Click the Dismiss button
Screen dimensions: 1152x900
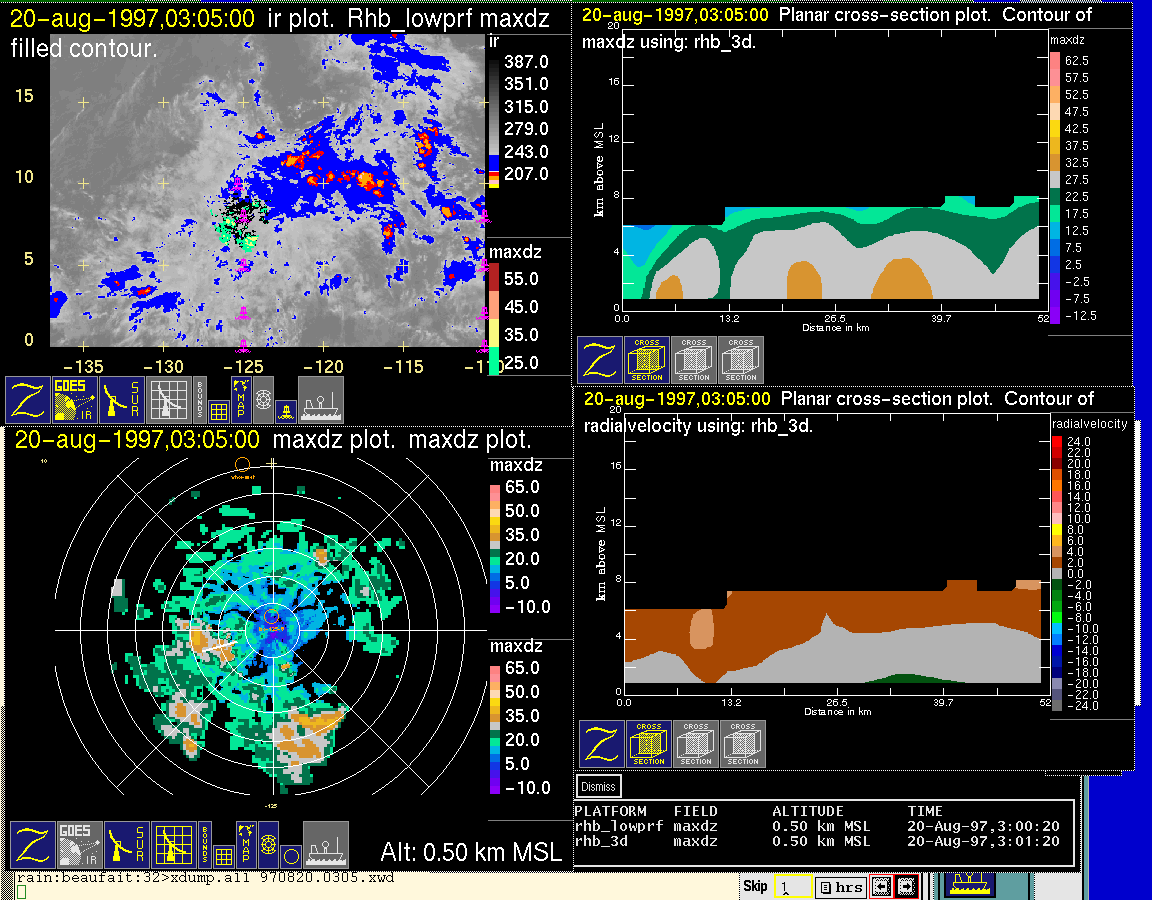(598, 787)
